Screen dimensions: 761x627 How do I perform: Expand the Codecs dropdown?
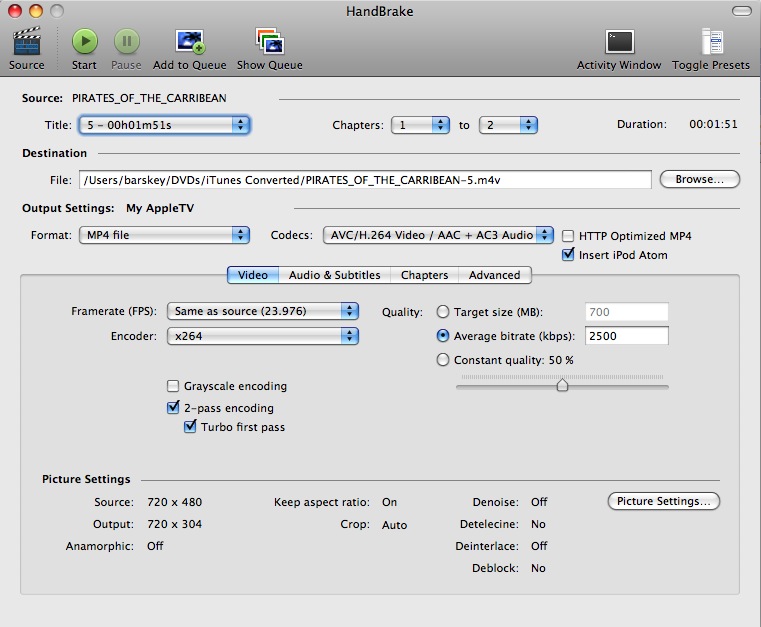tap(438, 235)
